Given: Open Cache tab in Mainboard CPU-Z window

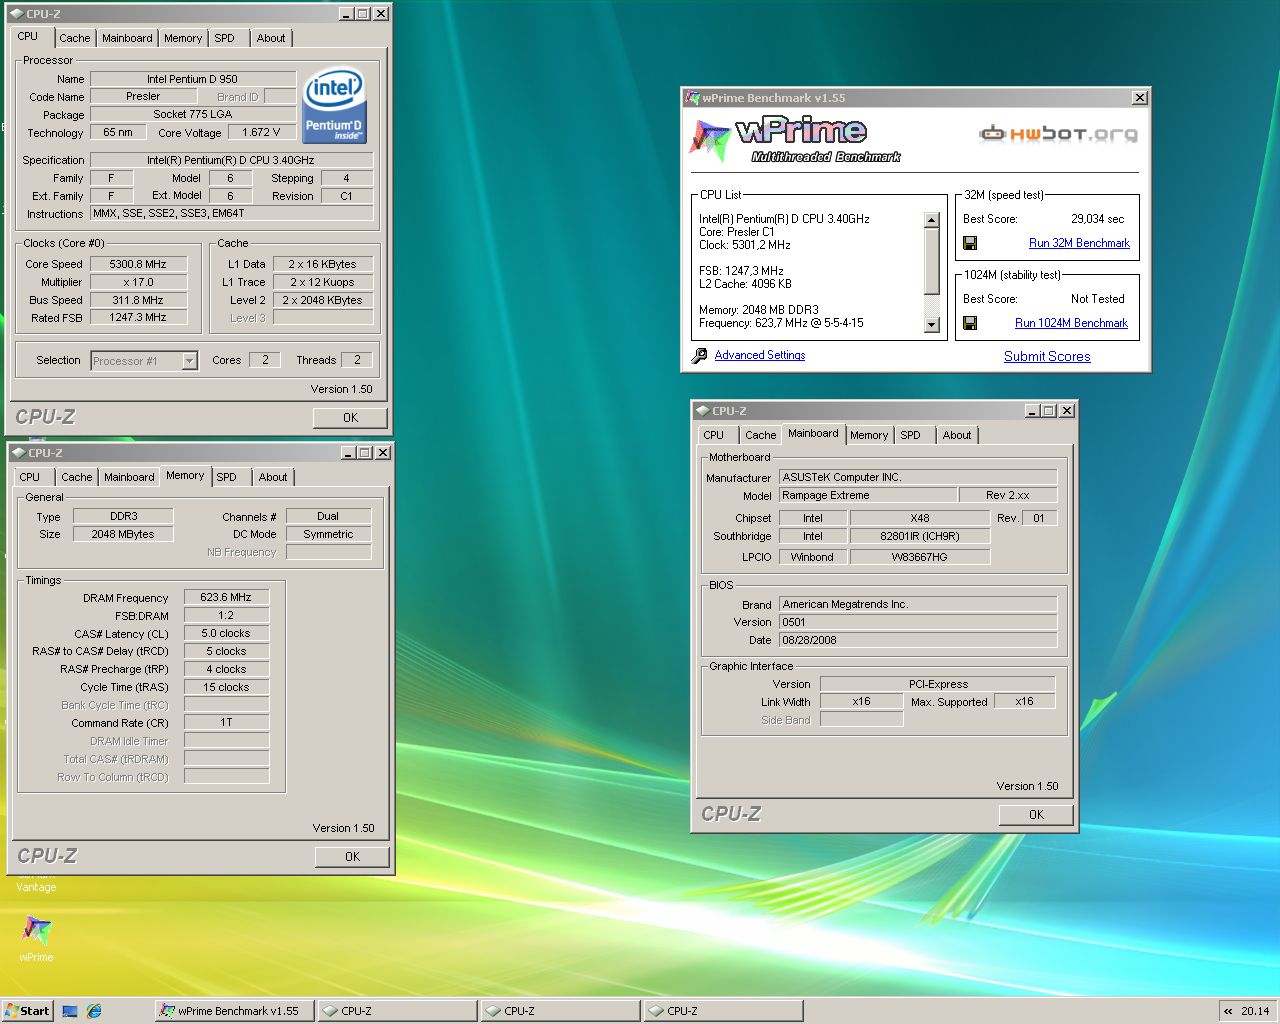Looking at the screenshot, I should (x=760, y=435).
